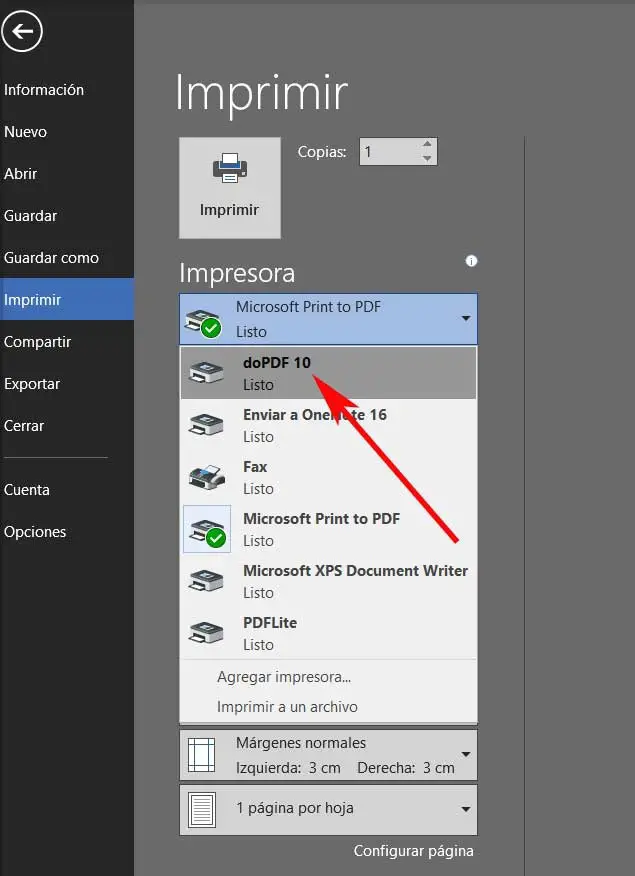Increase copies with the up arrow
The image size is (635, 876).
point(427,144)
